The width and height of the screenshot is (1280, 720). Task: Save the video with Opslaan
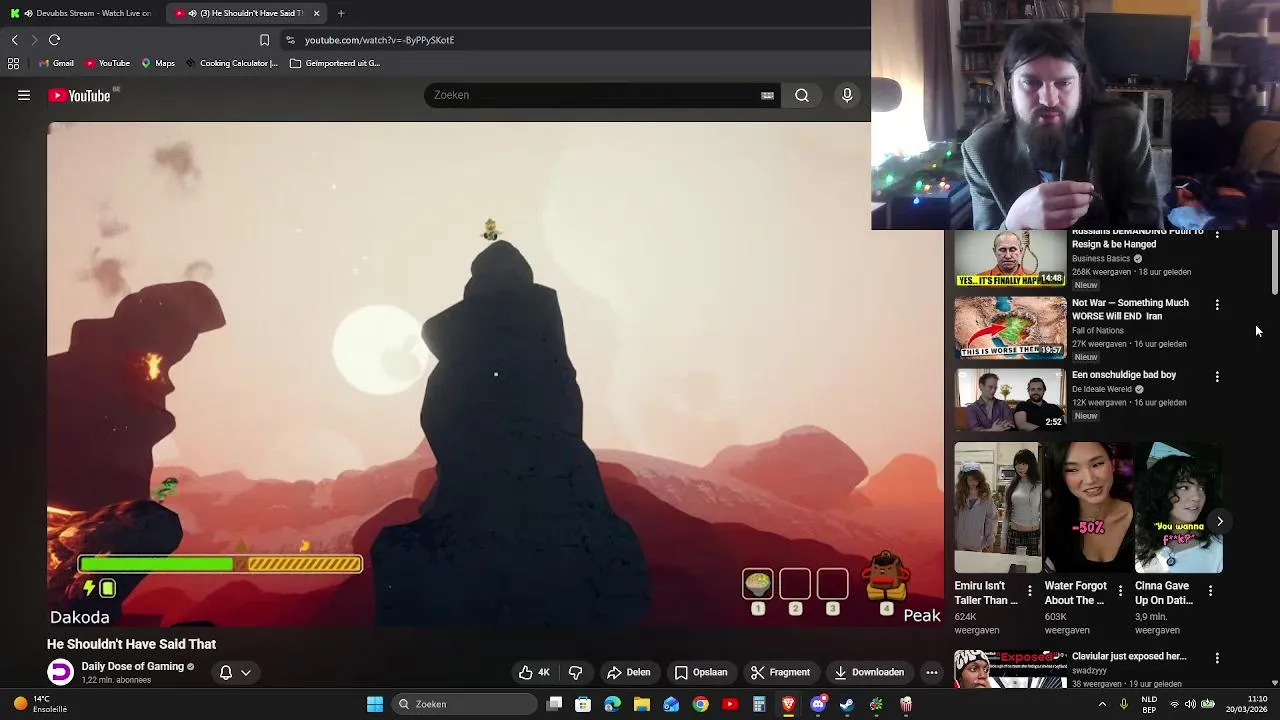[x=701, y=672]
